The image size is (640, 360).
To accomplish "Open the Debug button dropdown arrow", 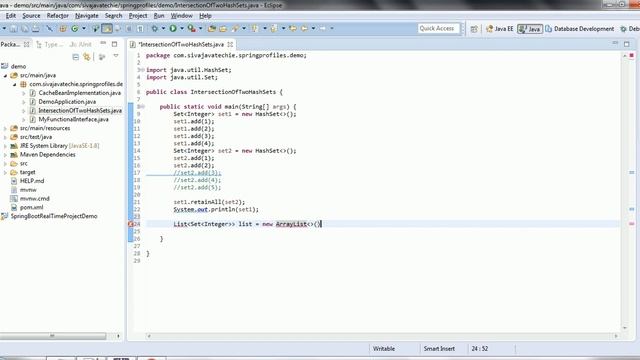I will pos(163,29).
